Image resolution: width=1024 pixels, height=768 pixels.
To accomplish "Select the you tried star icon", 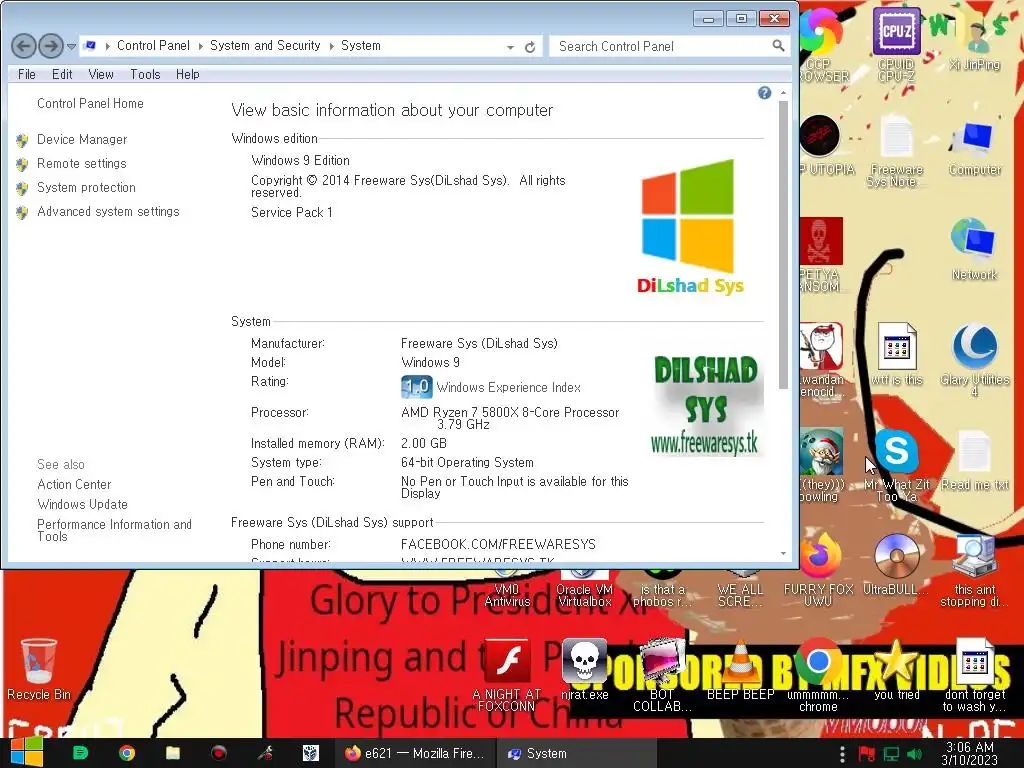I will [897, 669].
